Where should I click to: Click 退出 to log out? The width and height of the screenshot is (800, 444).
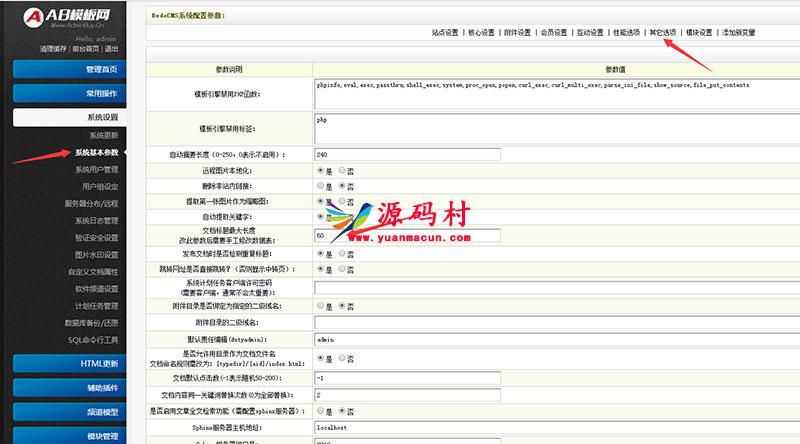(111, 49)
